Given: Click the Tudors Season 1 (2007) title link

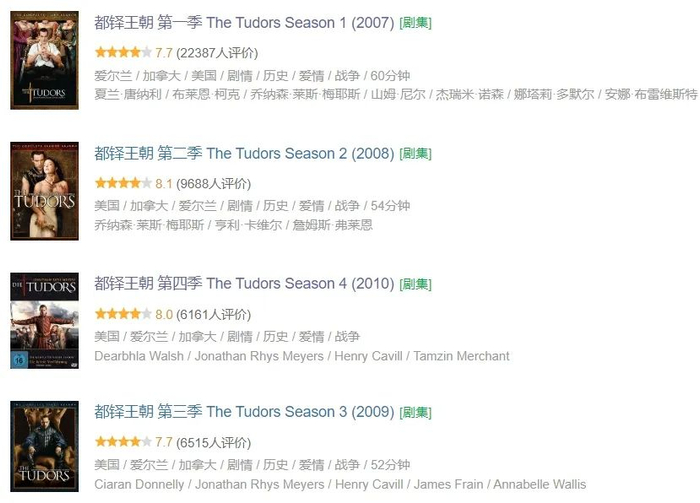Looking at the screenshot, I should pyautogui.click(x=243, y=23).
